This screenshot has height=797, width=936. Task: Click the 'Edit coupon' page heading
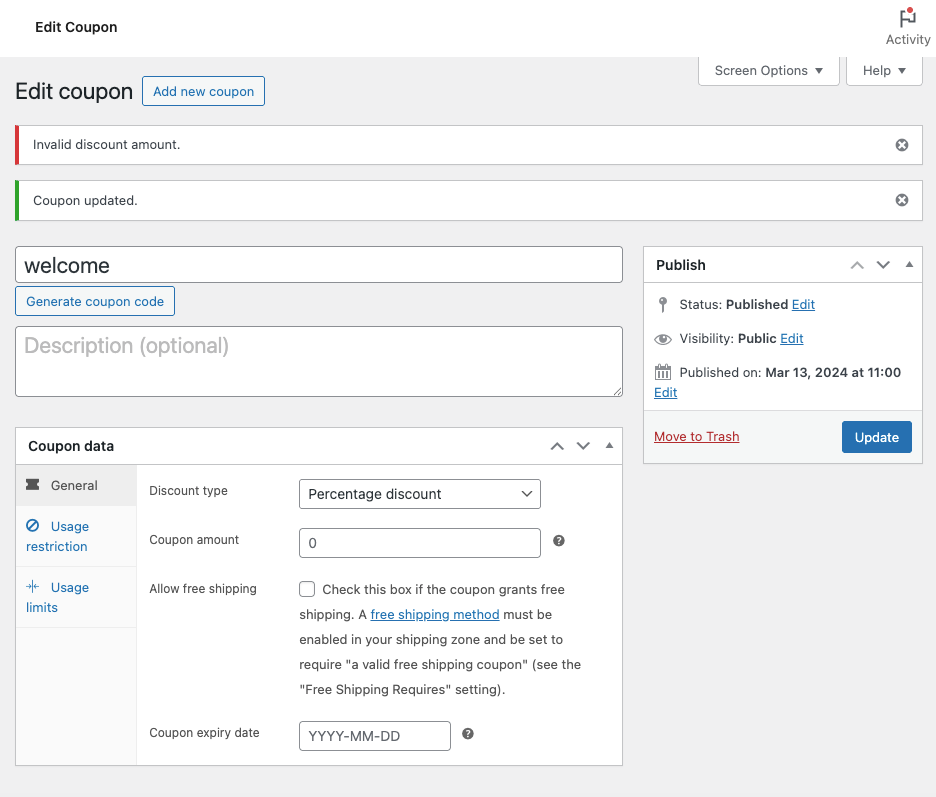pyautogui.click(x=74, y=91)
